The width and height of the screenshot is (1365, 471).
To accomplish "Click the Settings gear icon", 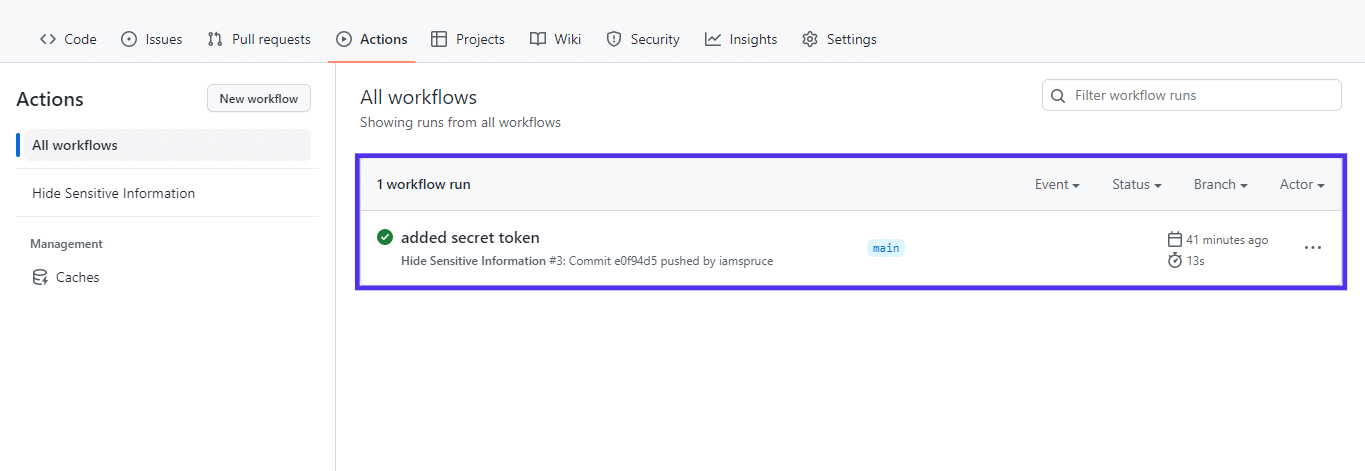I will pyautogui.click(x=810, y=40).
